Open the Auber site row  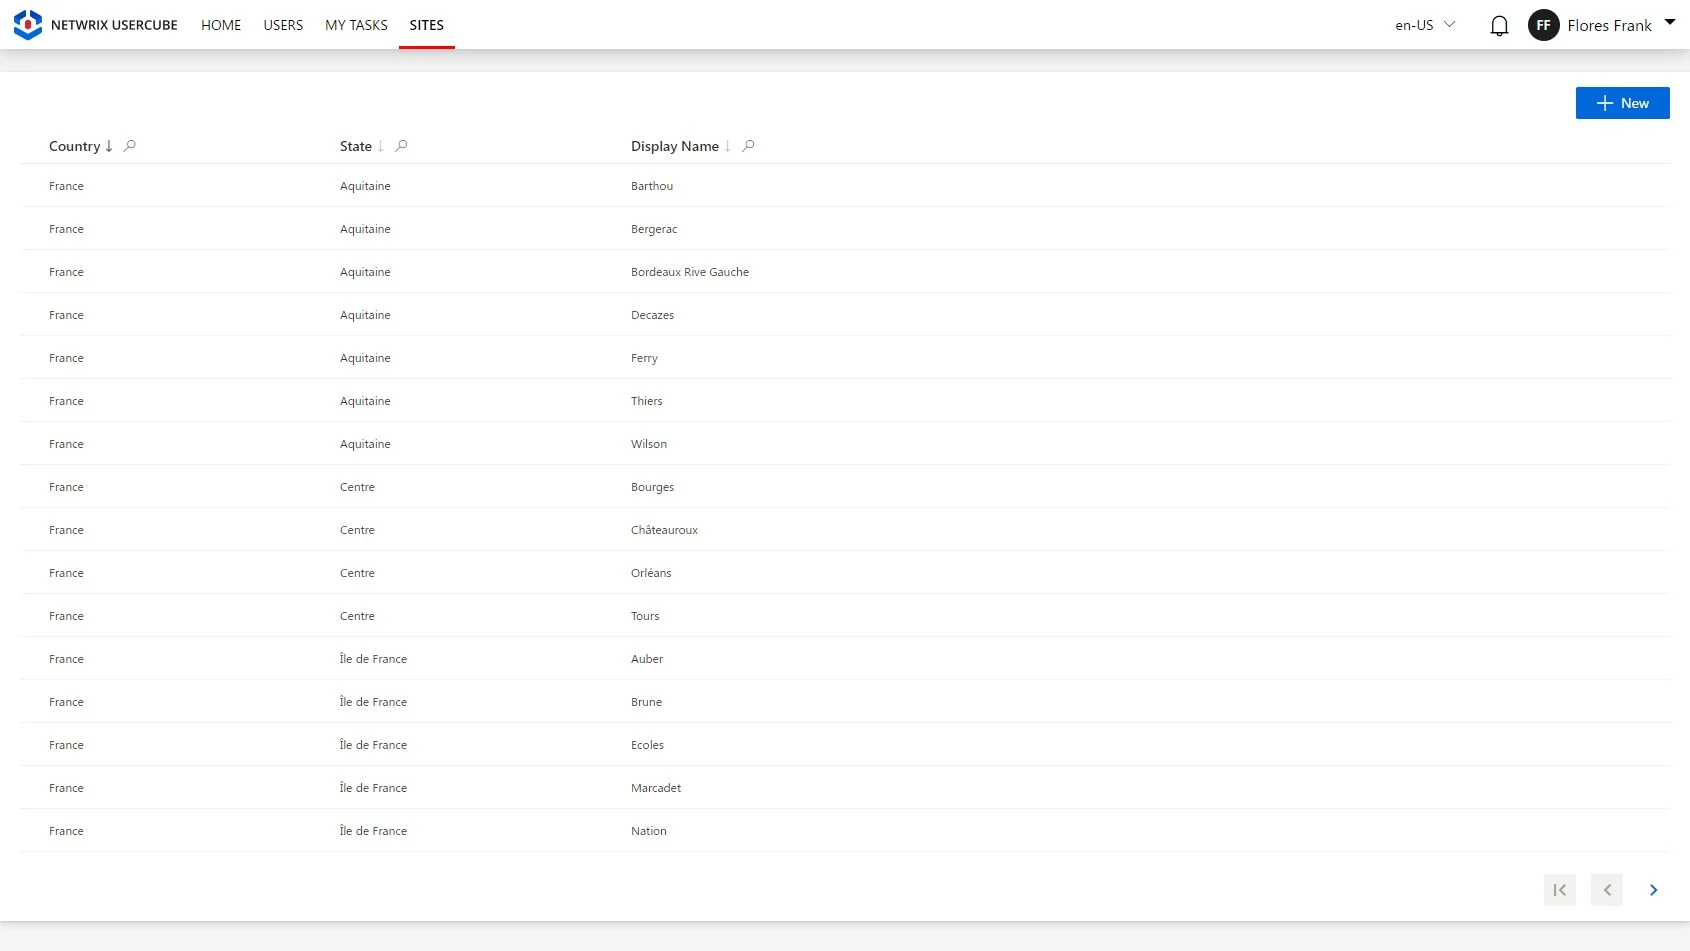point(845,659)
